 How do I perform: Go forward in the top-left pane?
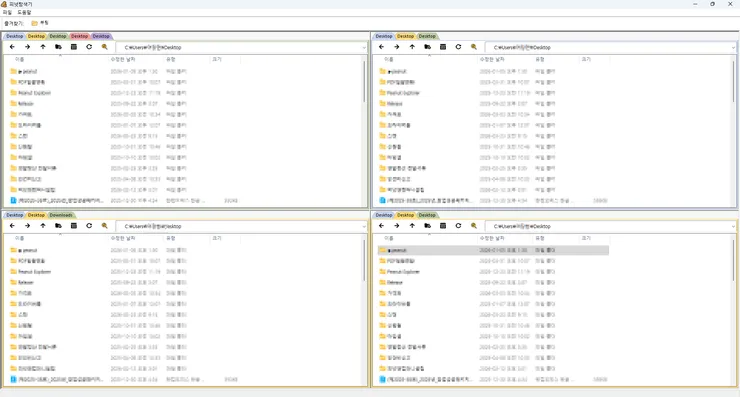[27, 47]
